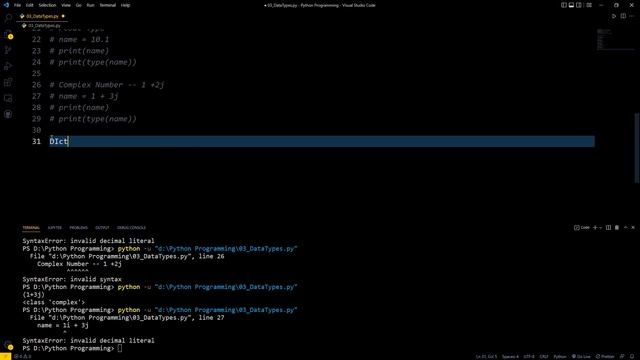
Task: Change file encoding via UTF-8
Action: point(529,356)
